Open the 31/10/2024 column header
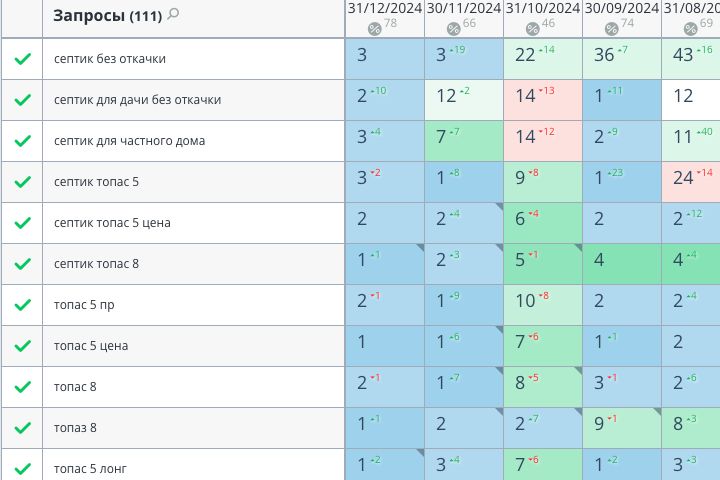720x480 pixels. tap(543, 8)
